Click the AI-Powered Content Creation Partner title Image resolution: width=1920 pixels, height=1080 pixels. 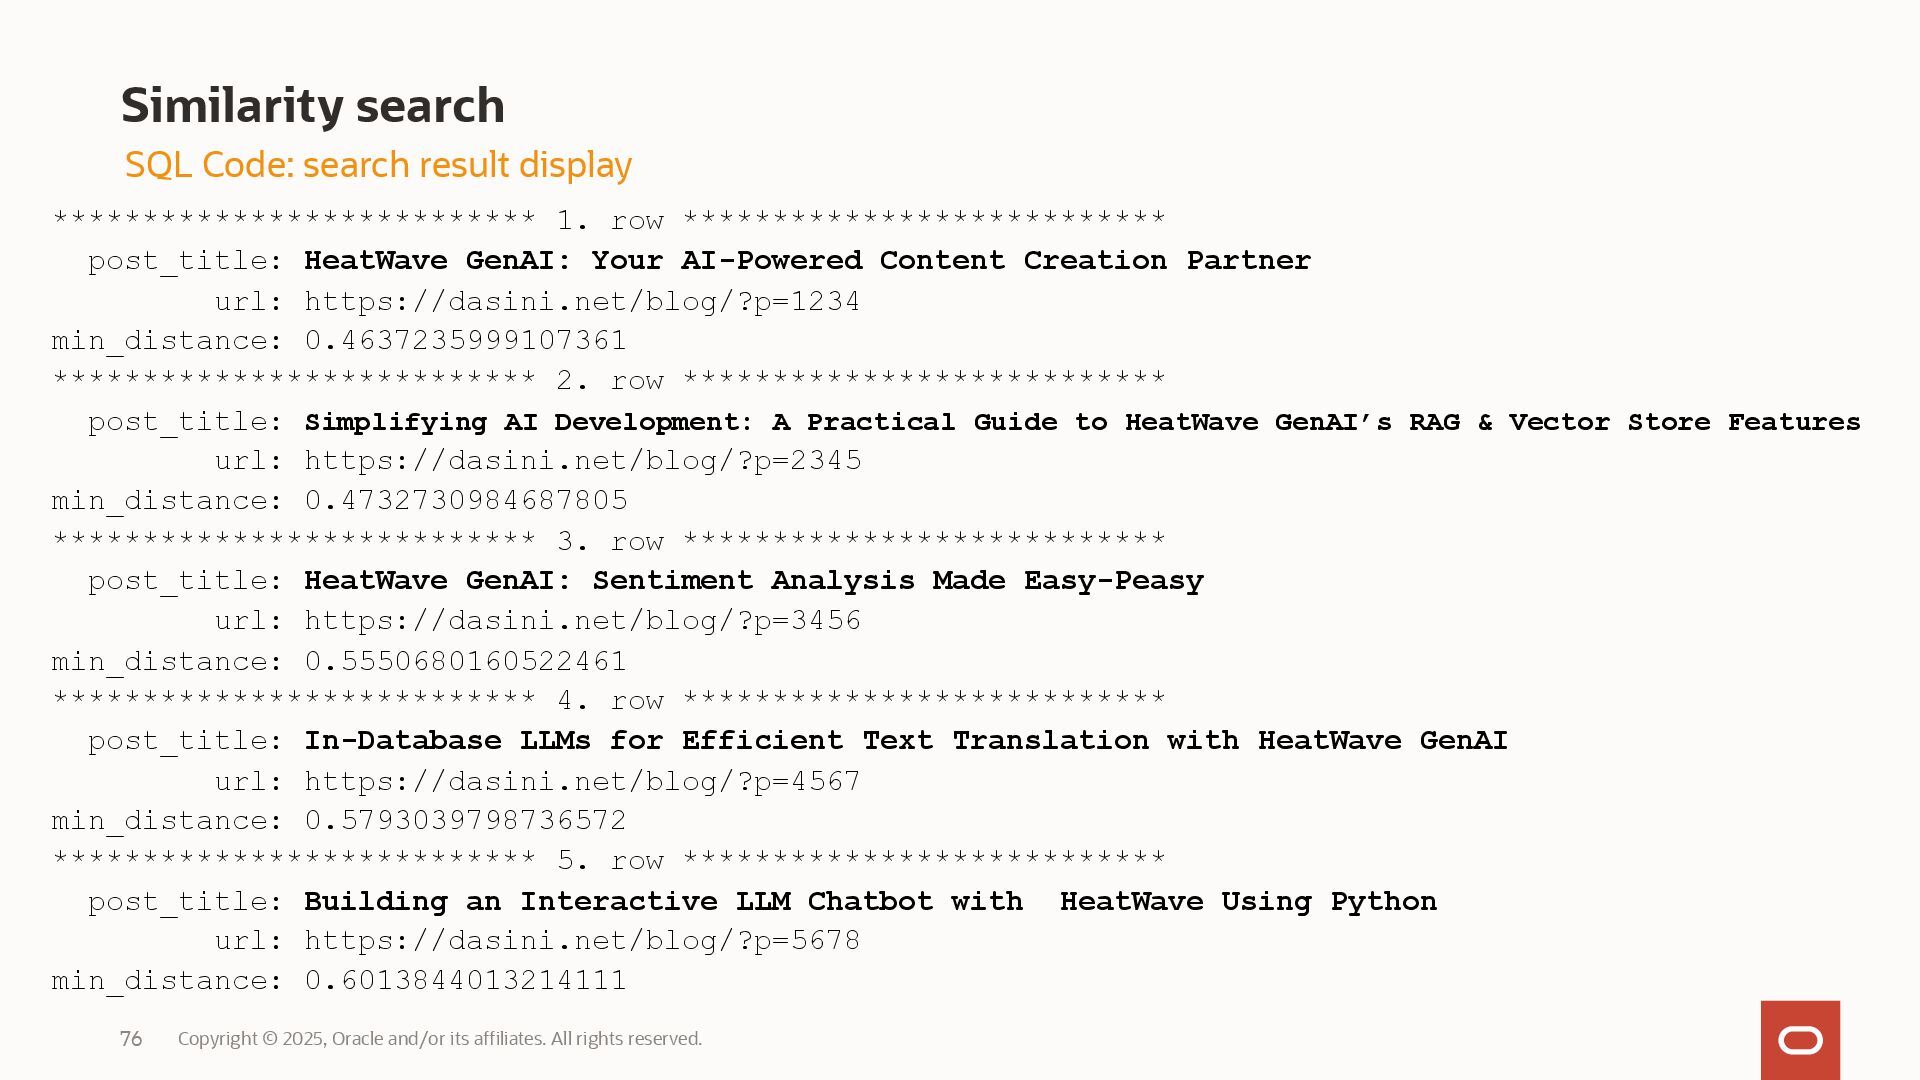(x=807, y=260)
